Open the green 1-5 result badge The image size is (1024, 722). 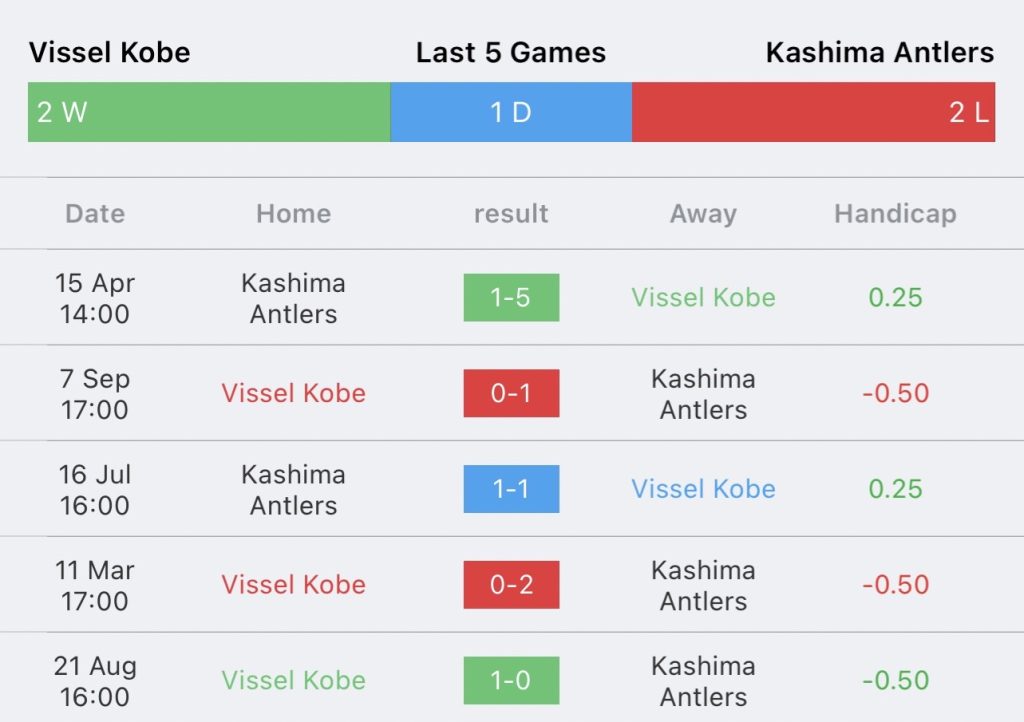[511, 298]
